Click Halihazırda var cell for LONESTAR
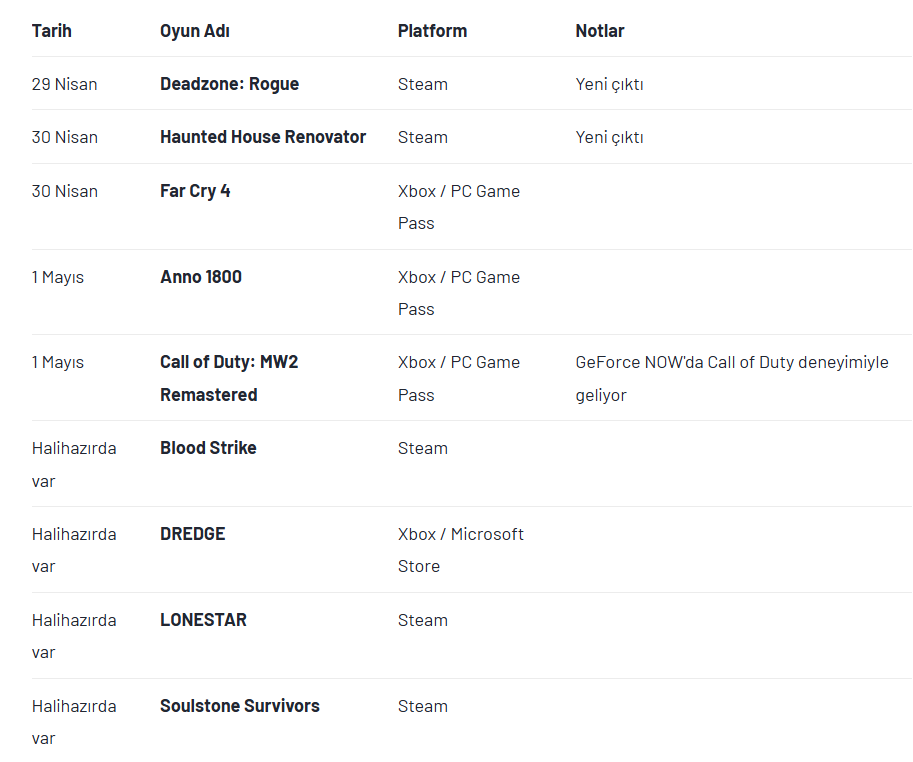The height and width of the screenshot is (762, 913). coord(74,636)
